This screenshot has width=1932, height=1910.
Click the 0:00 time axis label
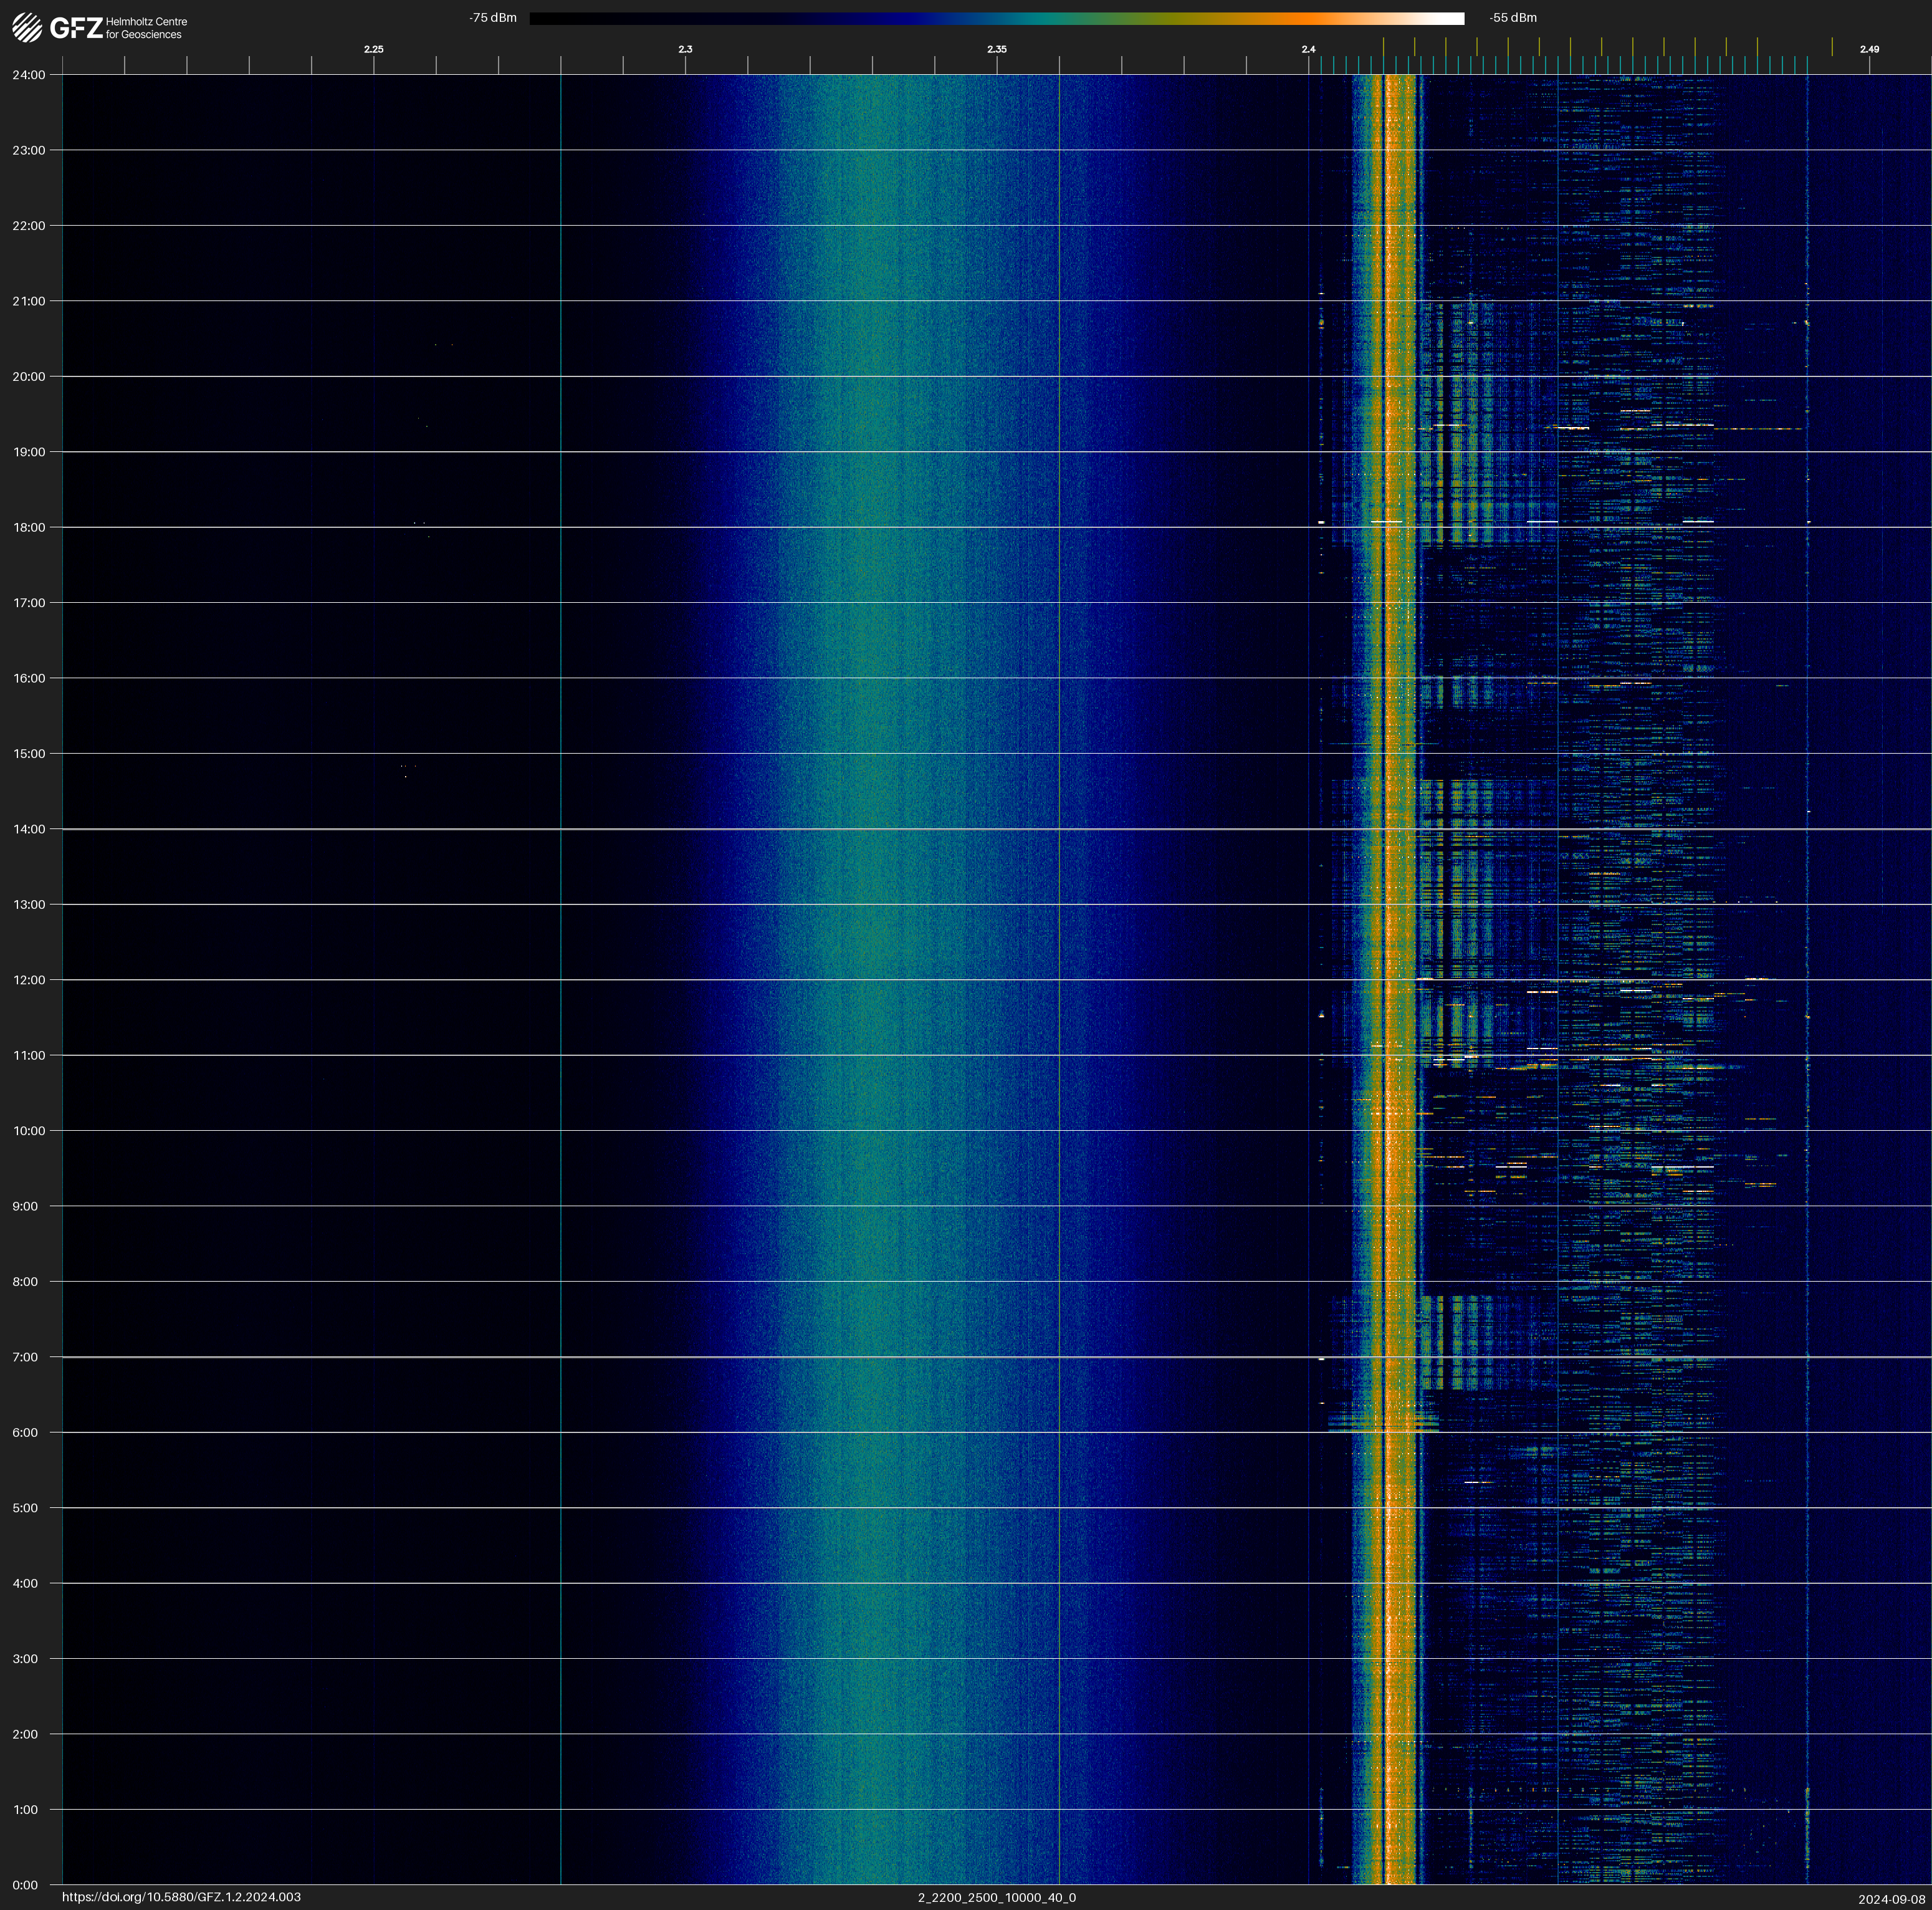pos(25,1885)
